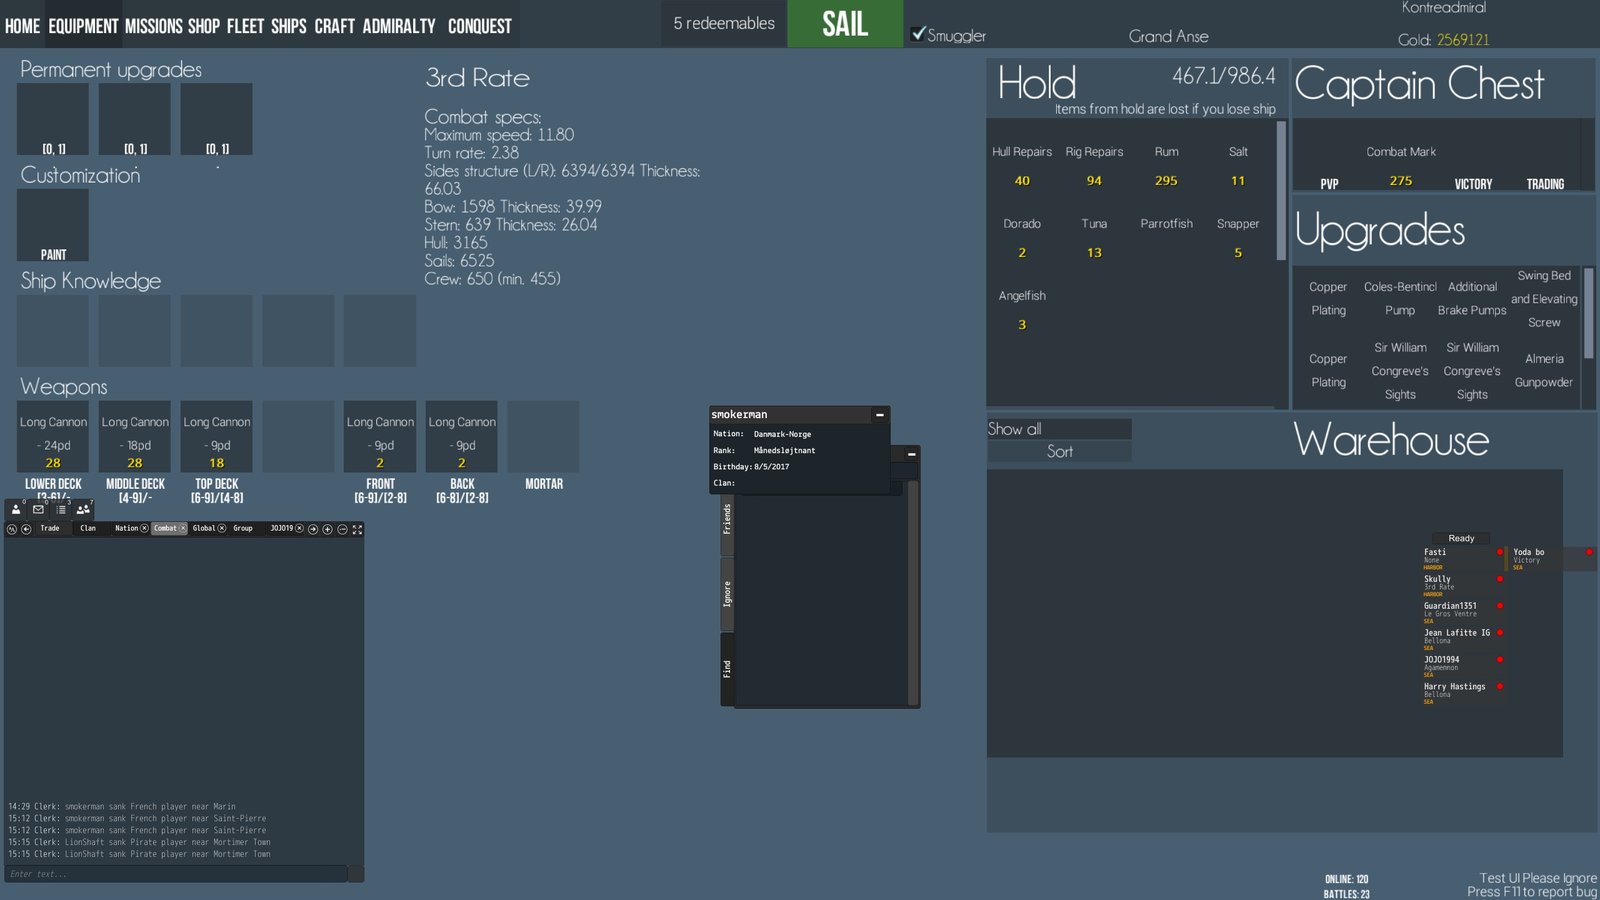Open the Find side tab

(727, 669)
